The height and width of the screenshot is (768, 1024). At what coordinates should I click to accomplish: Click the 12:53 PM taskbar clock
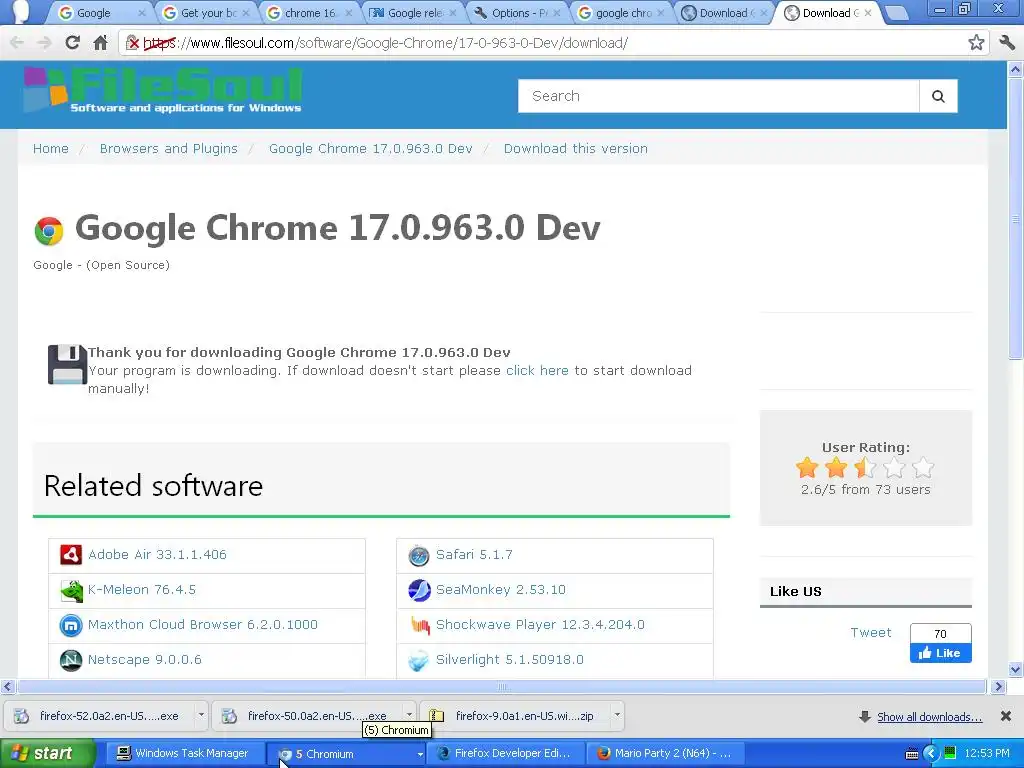pyautogui.click(x=987, y=754)
